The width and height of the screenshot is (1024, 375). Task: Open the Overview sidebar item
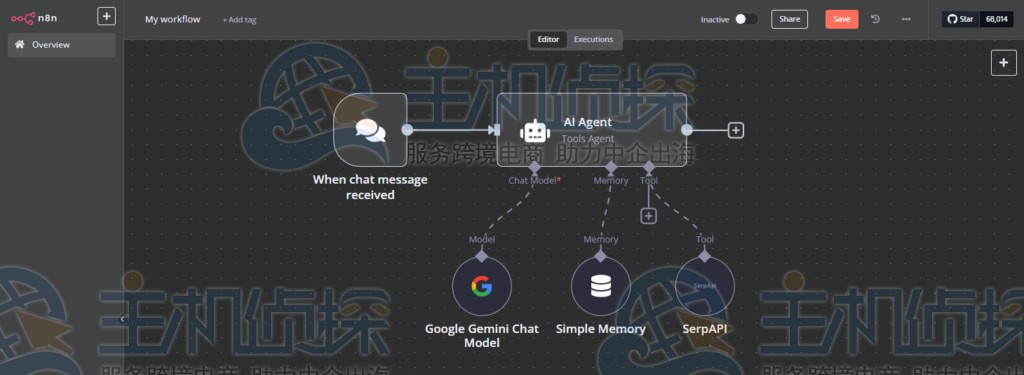(61, 45)
